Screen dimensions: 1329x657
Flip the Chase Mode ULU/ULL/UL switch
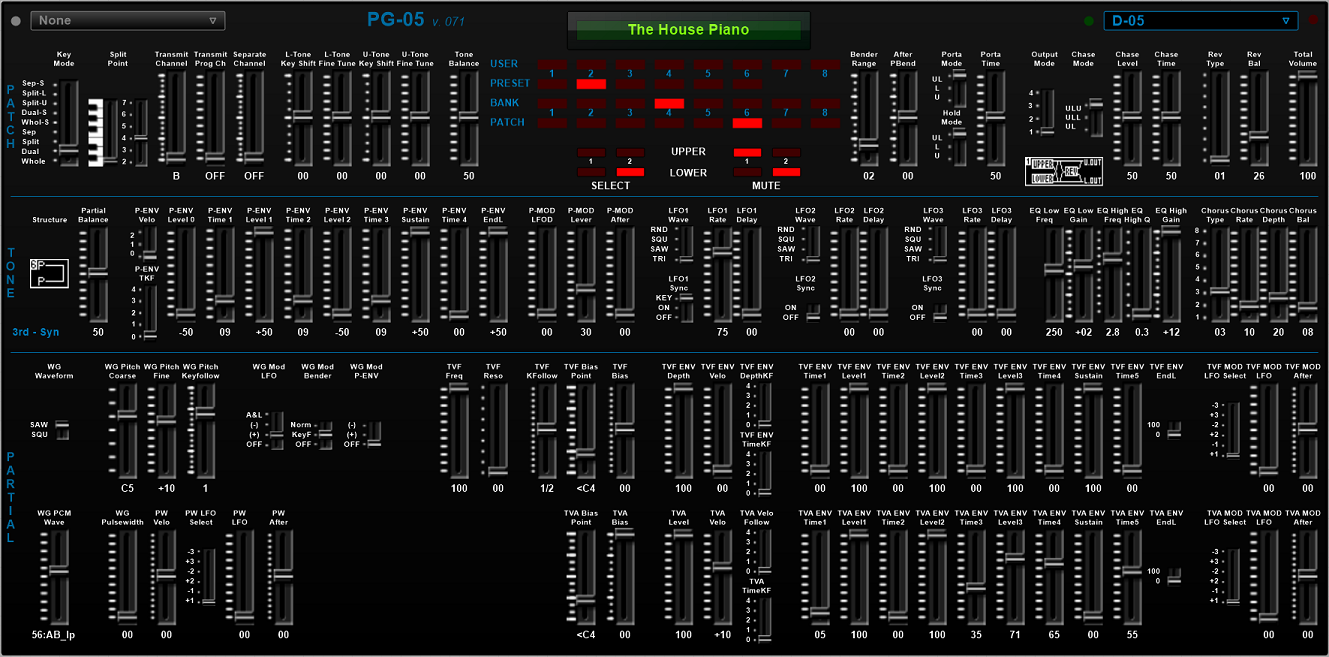click(1095, 117)
